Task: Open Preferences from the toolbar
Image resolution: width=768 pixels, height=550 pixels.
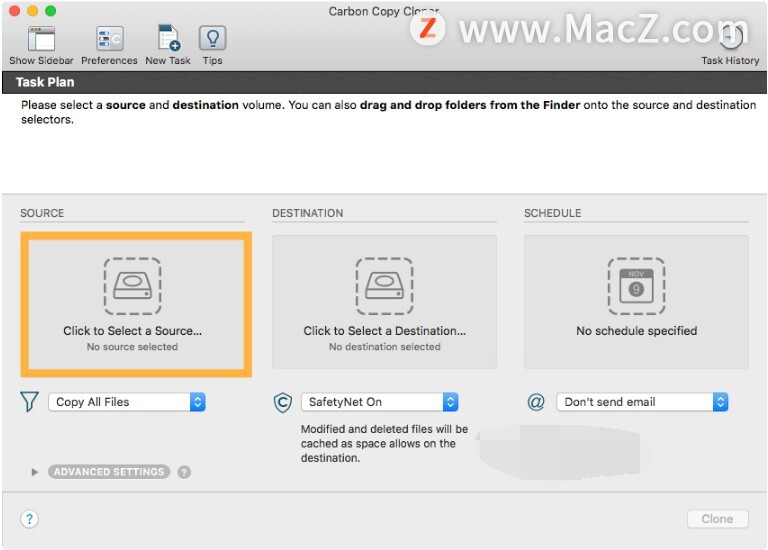Action: pos(109,39)
